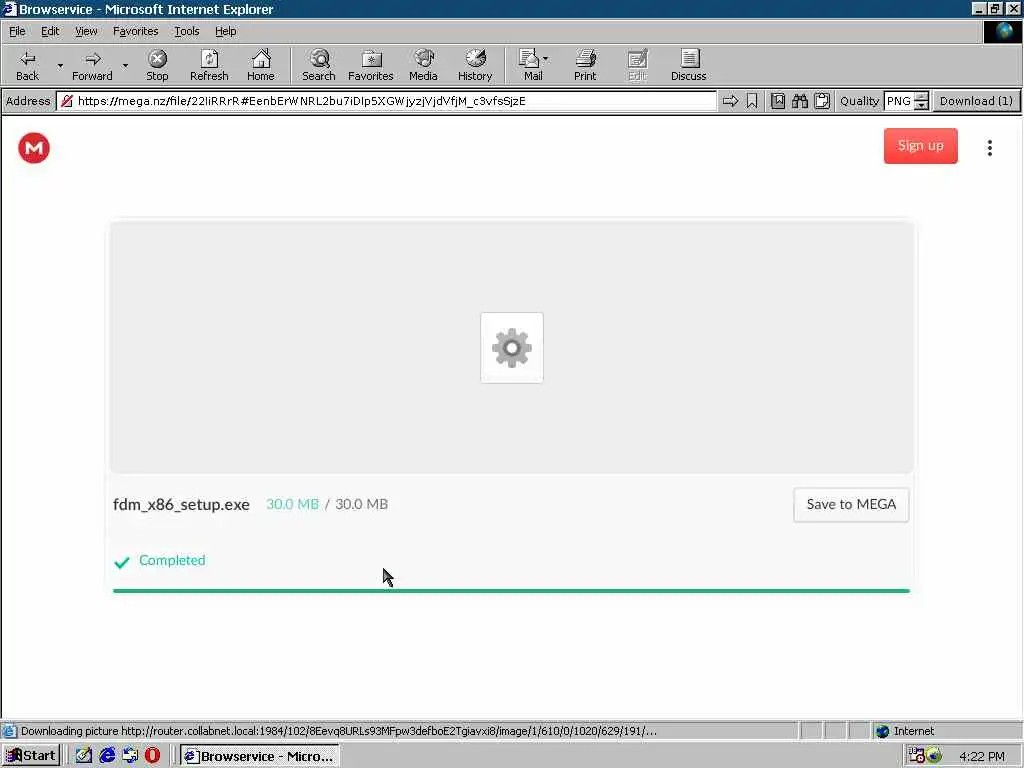
Task: Click the clipboard paste icon
Action: (x=822, y=101)
